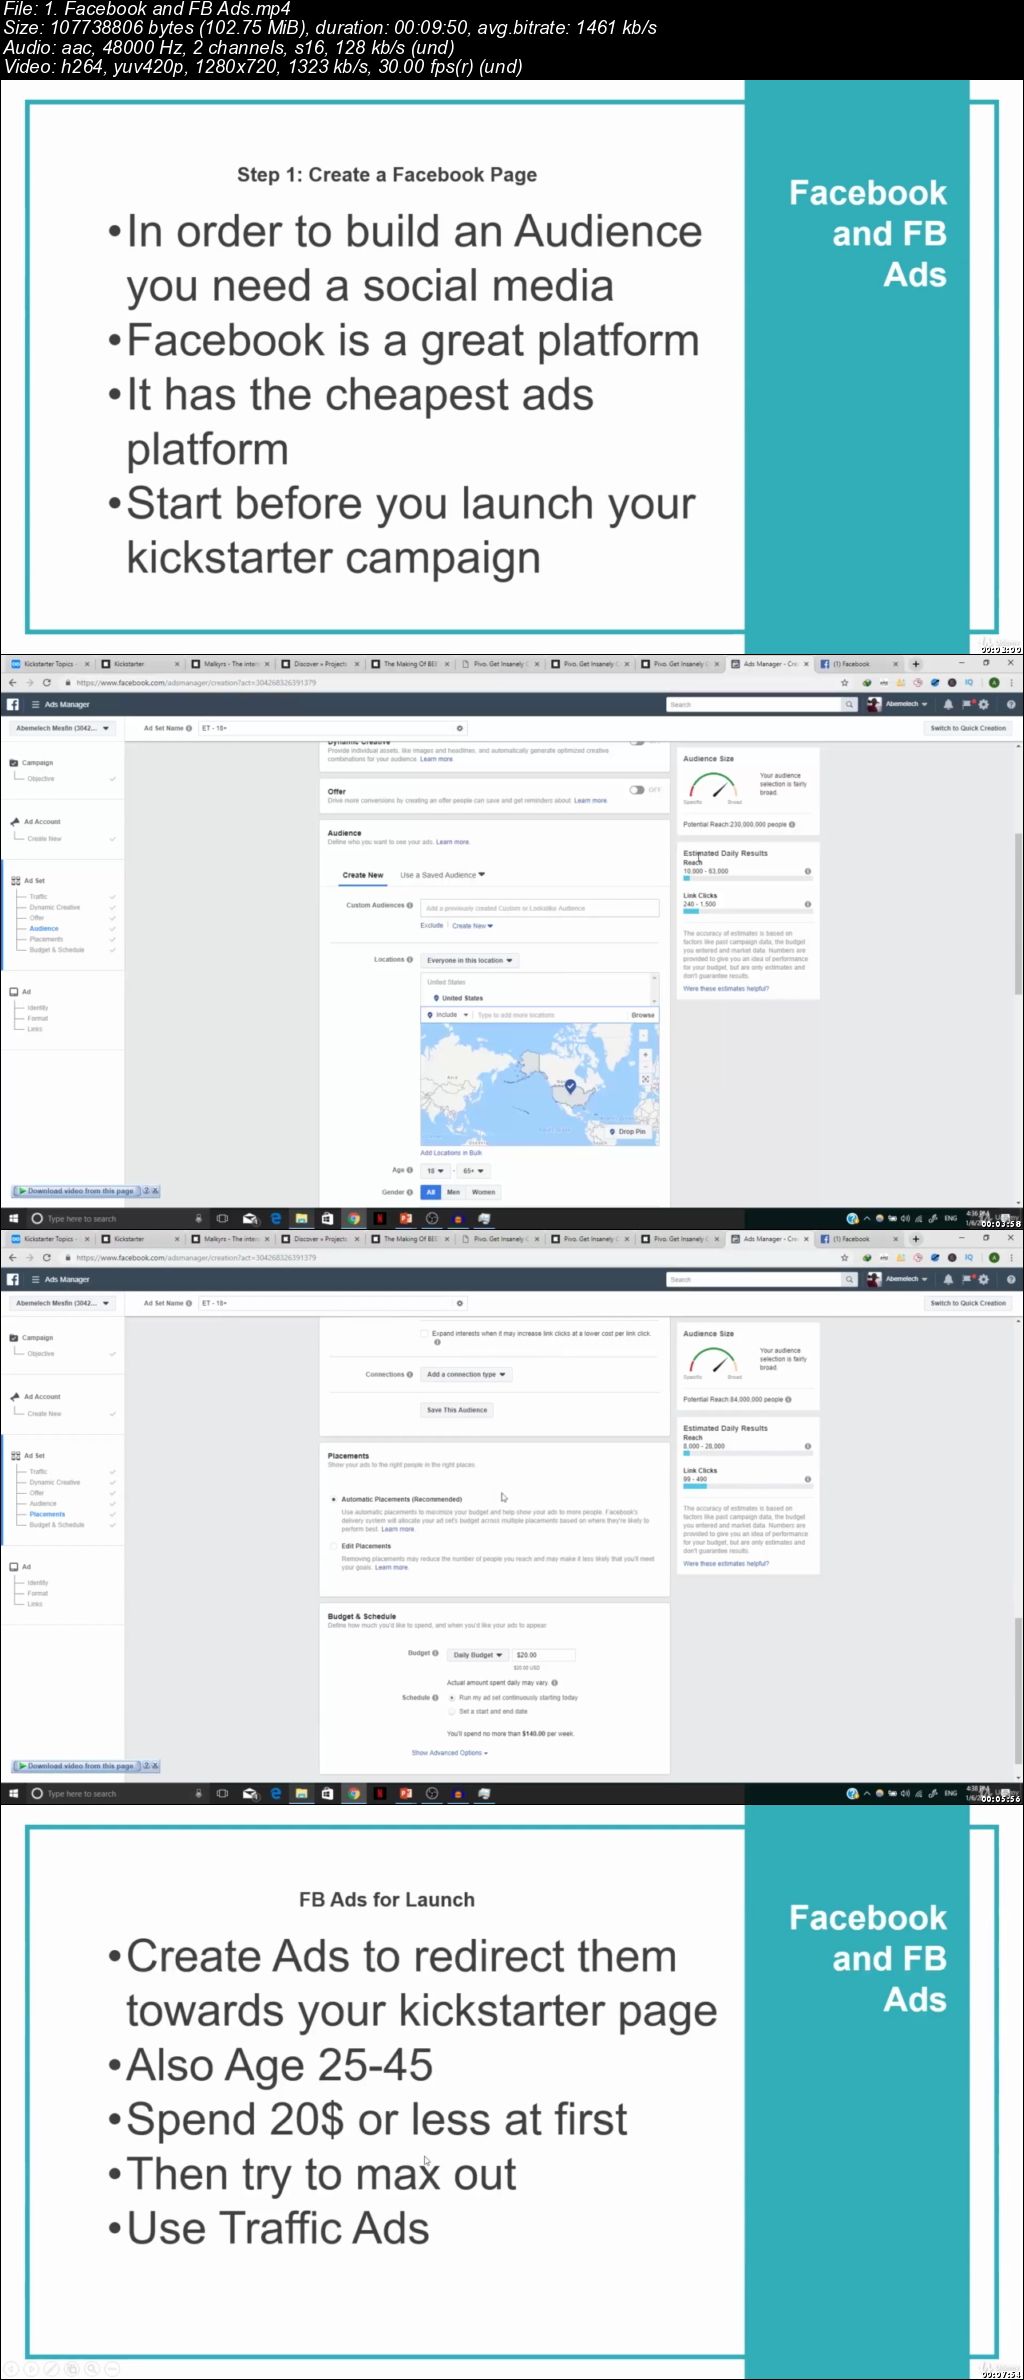
Task: Select Placements in sidebar of Budget & Schedule frame
Action: pyautogui.click(x=47, y=1514)
